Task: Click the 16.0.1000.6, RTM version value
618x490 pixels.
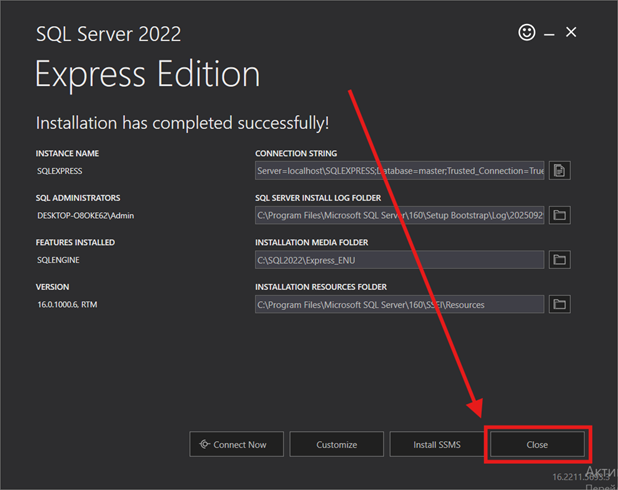Action: (x=67, y=305)
